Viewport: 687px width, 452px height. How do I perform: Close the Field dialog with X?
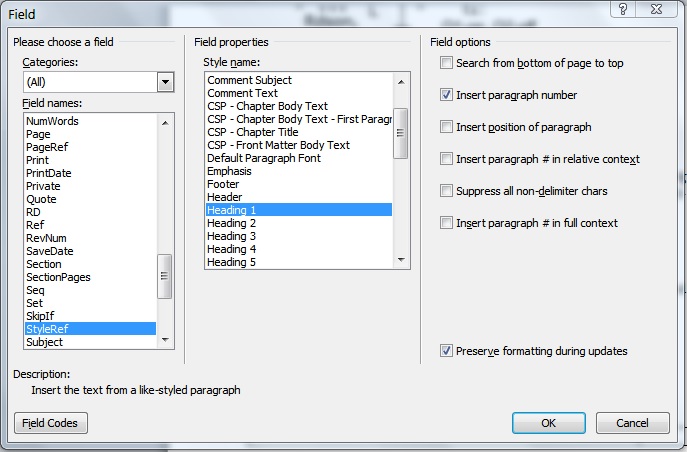(x=656, y=9)
